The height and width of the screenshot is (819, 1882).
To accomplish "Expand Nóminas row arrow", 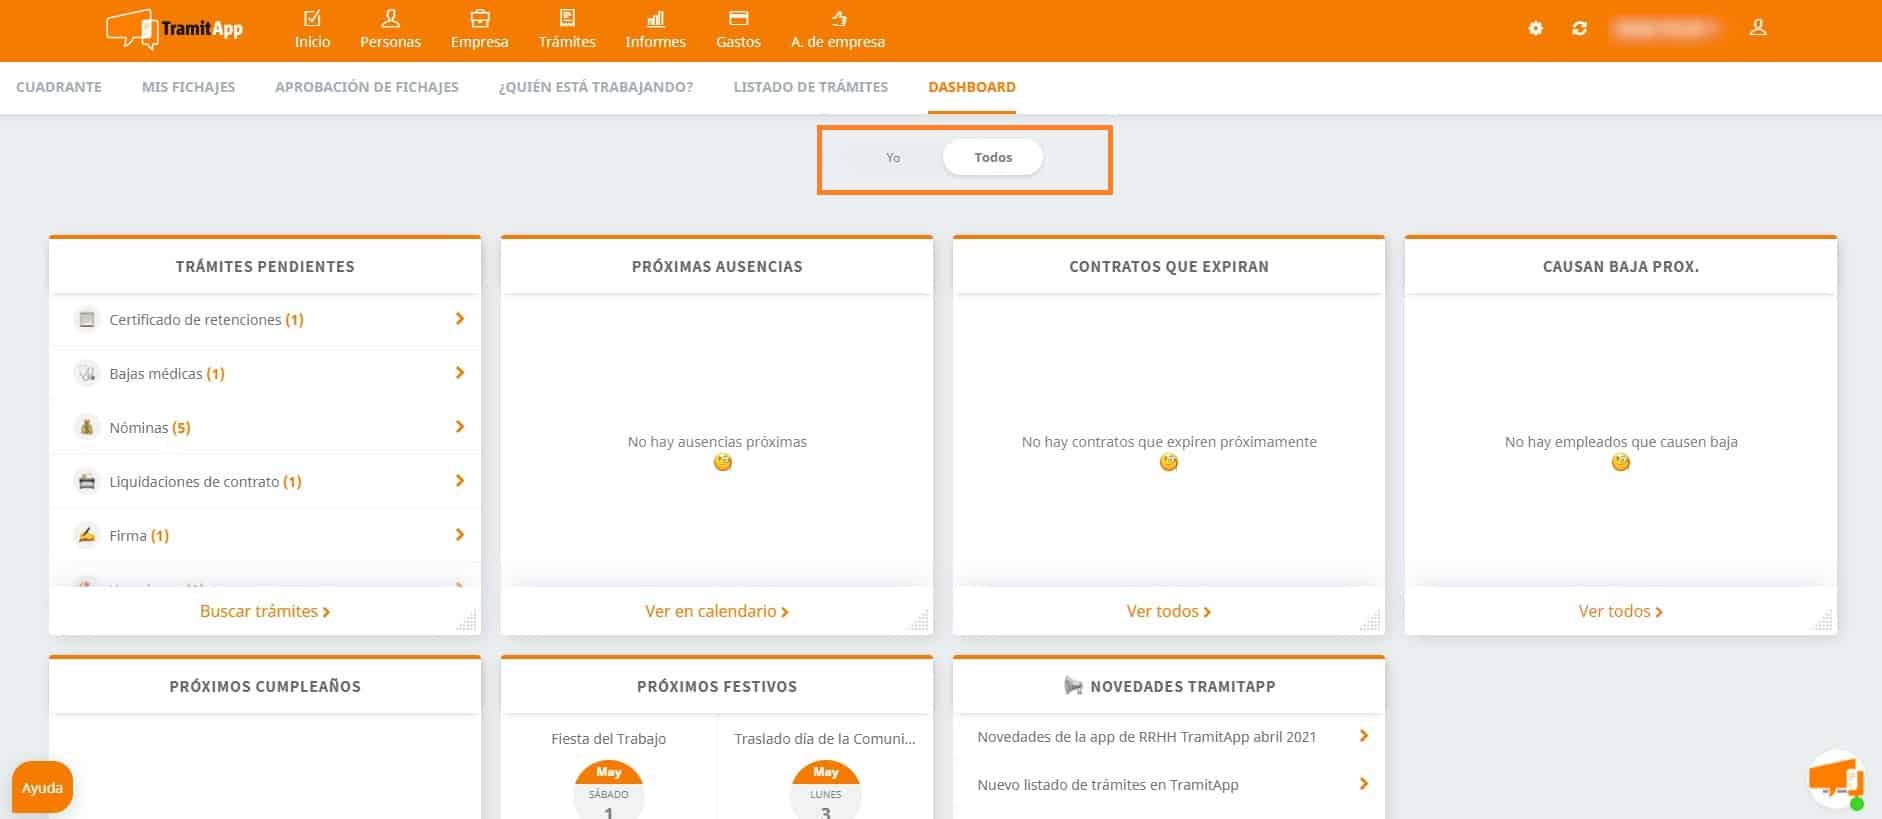I will 460,427.
